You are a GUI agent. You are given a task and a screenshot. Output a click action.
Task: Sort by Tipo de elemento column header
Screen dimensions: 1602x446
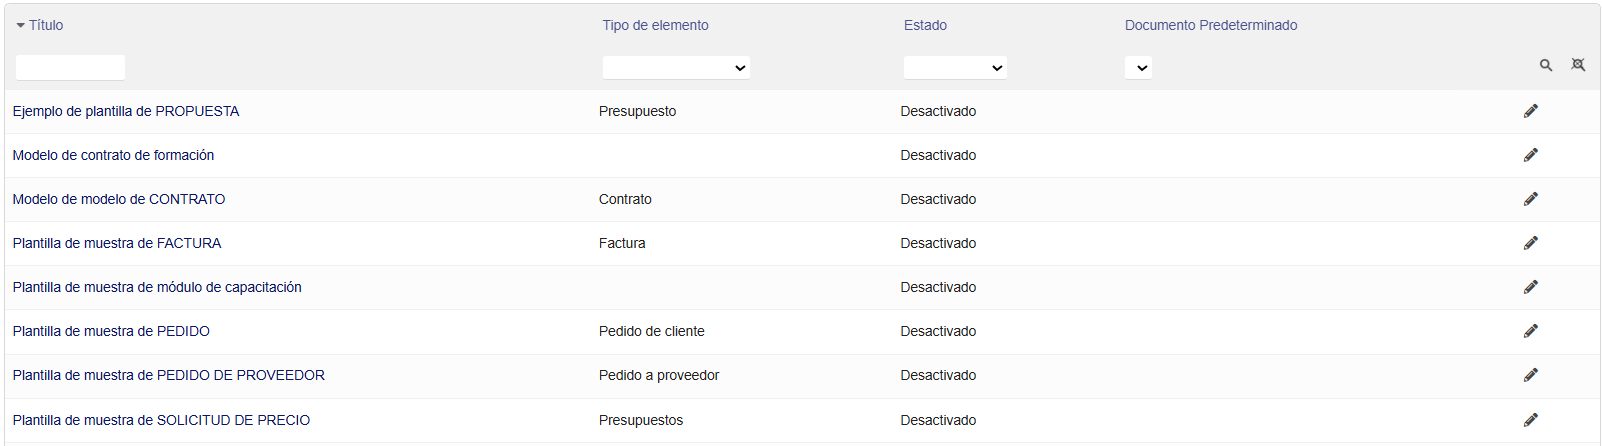(x=655, y=25)
